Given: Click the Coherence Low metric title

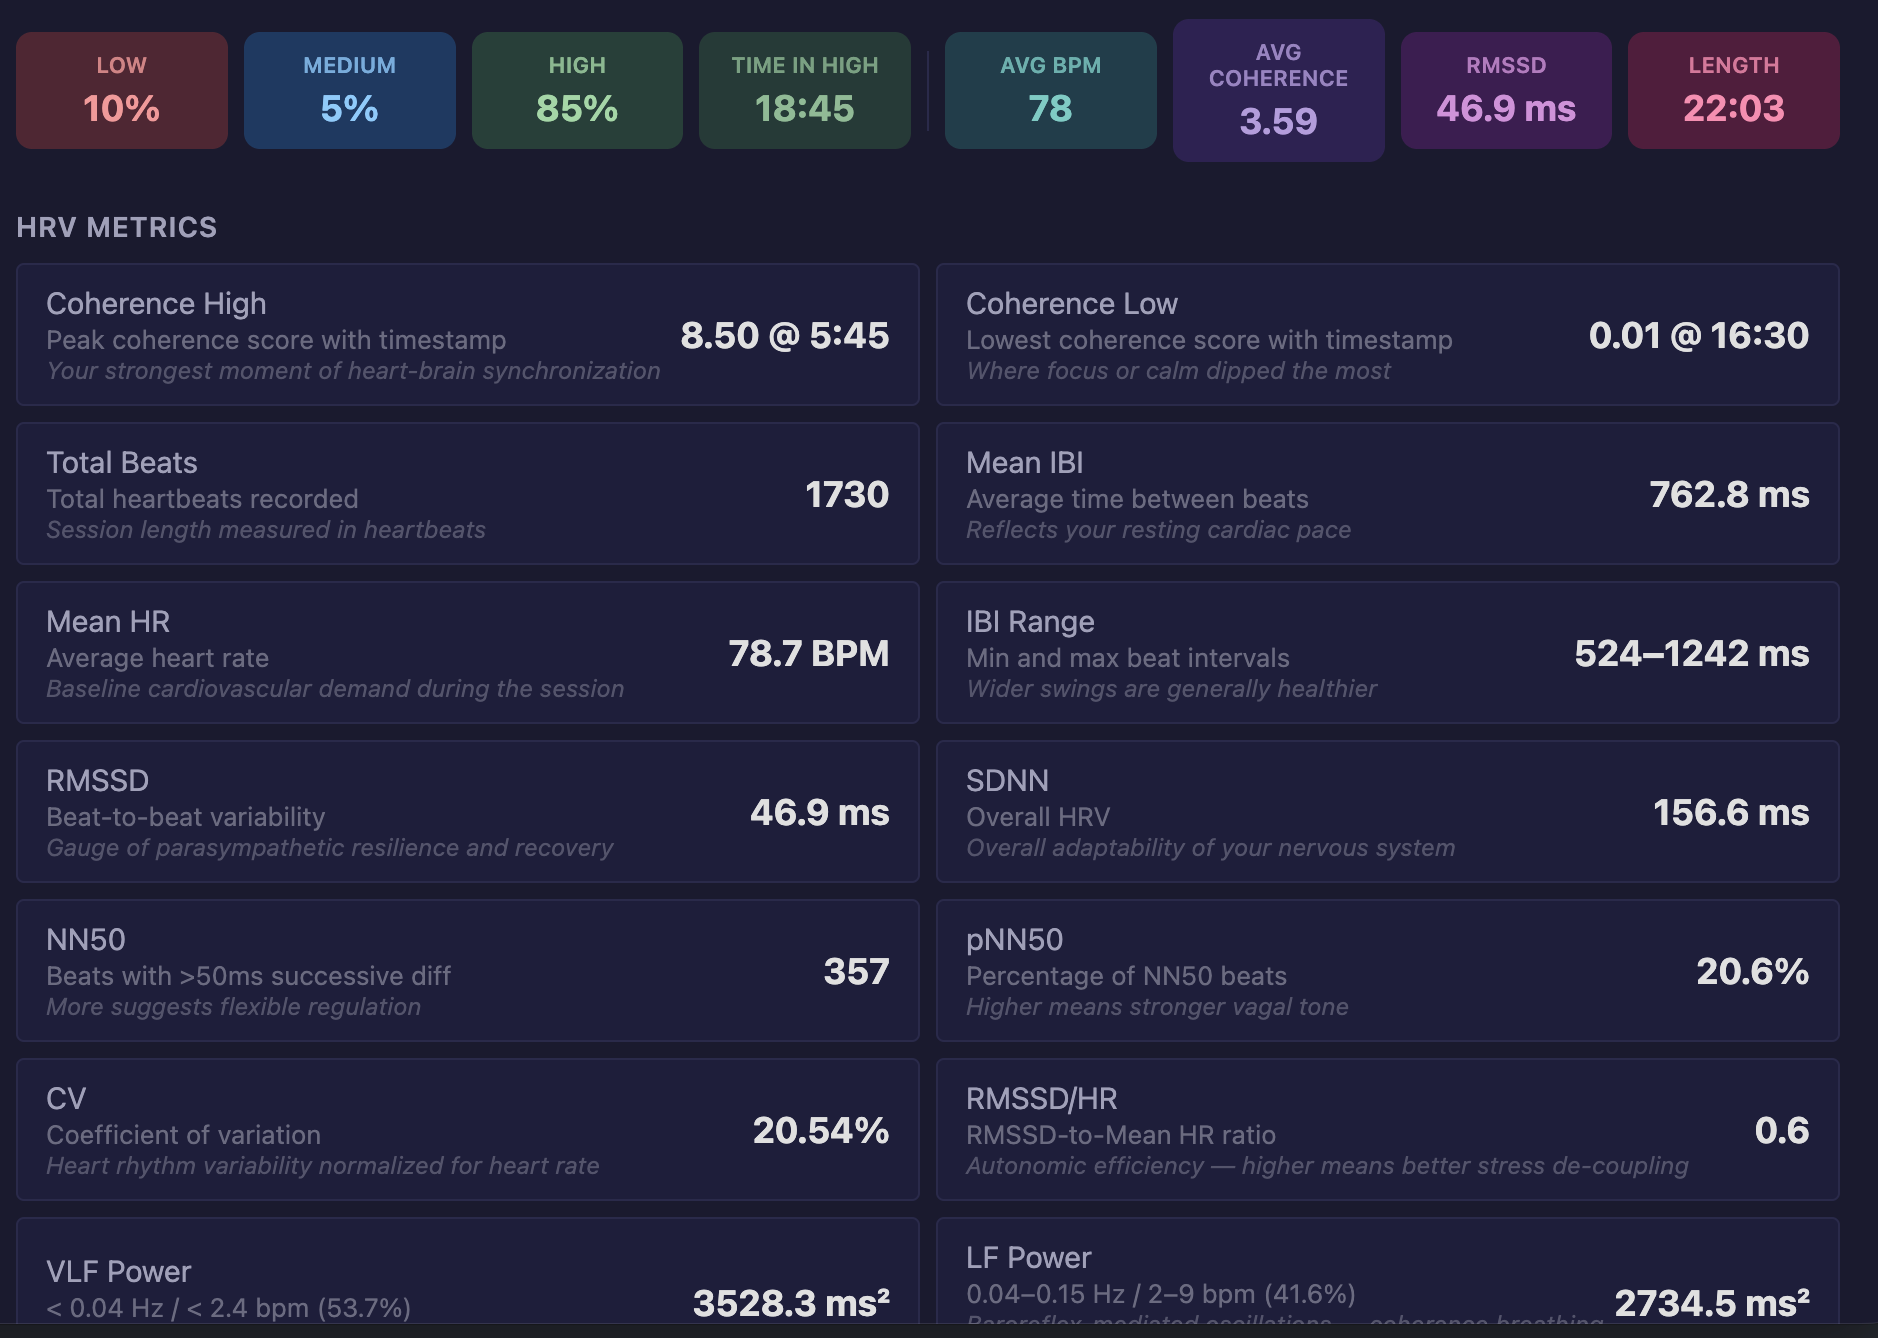Looking at the screenshot, I should click(x=1072, y=304).
